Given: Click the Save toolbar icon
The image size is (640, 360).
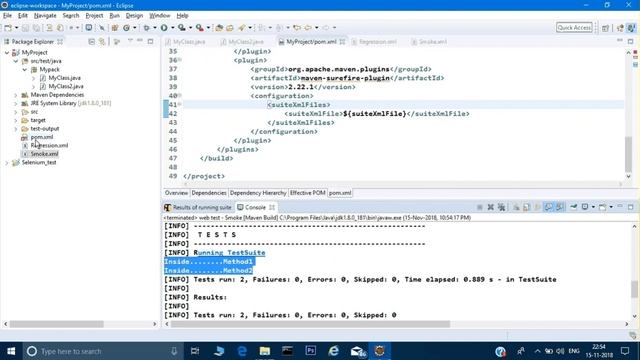Looking at the screenshot, I should point(25,28).
